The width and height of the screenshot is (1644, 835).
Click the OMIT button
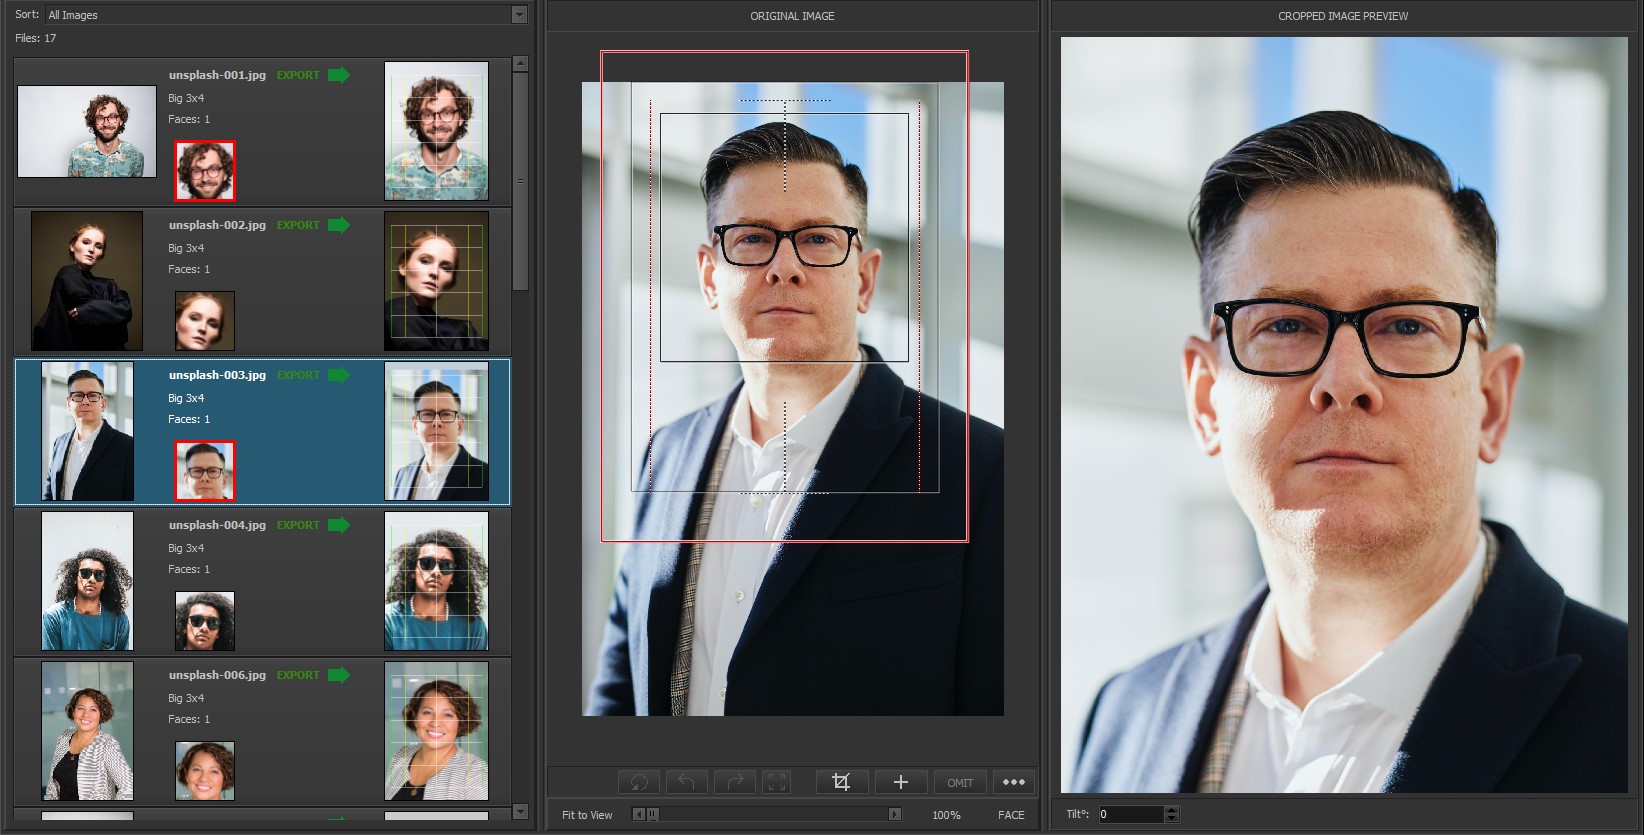[x=960, y=783]
